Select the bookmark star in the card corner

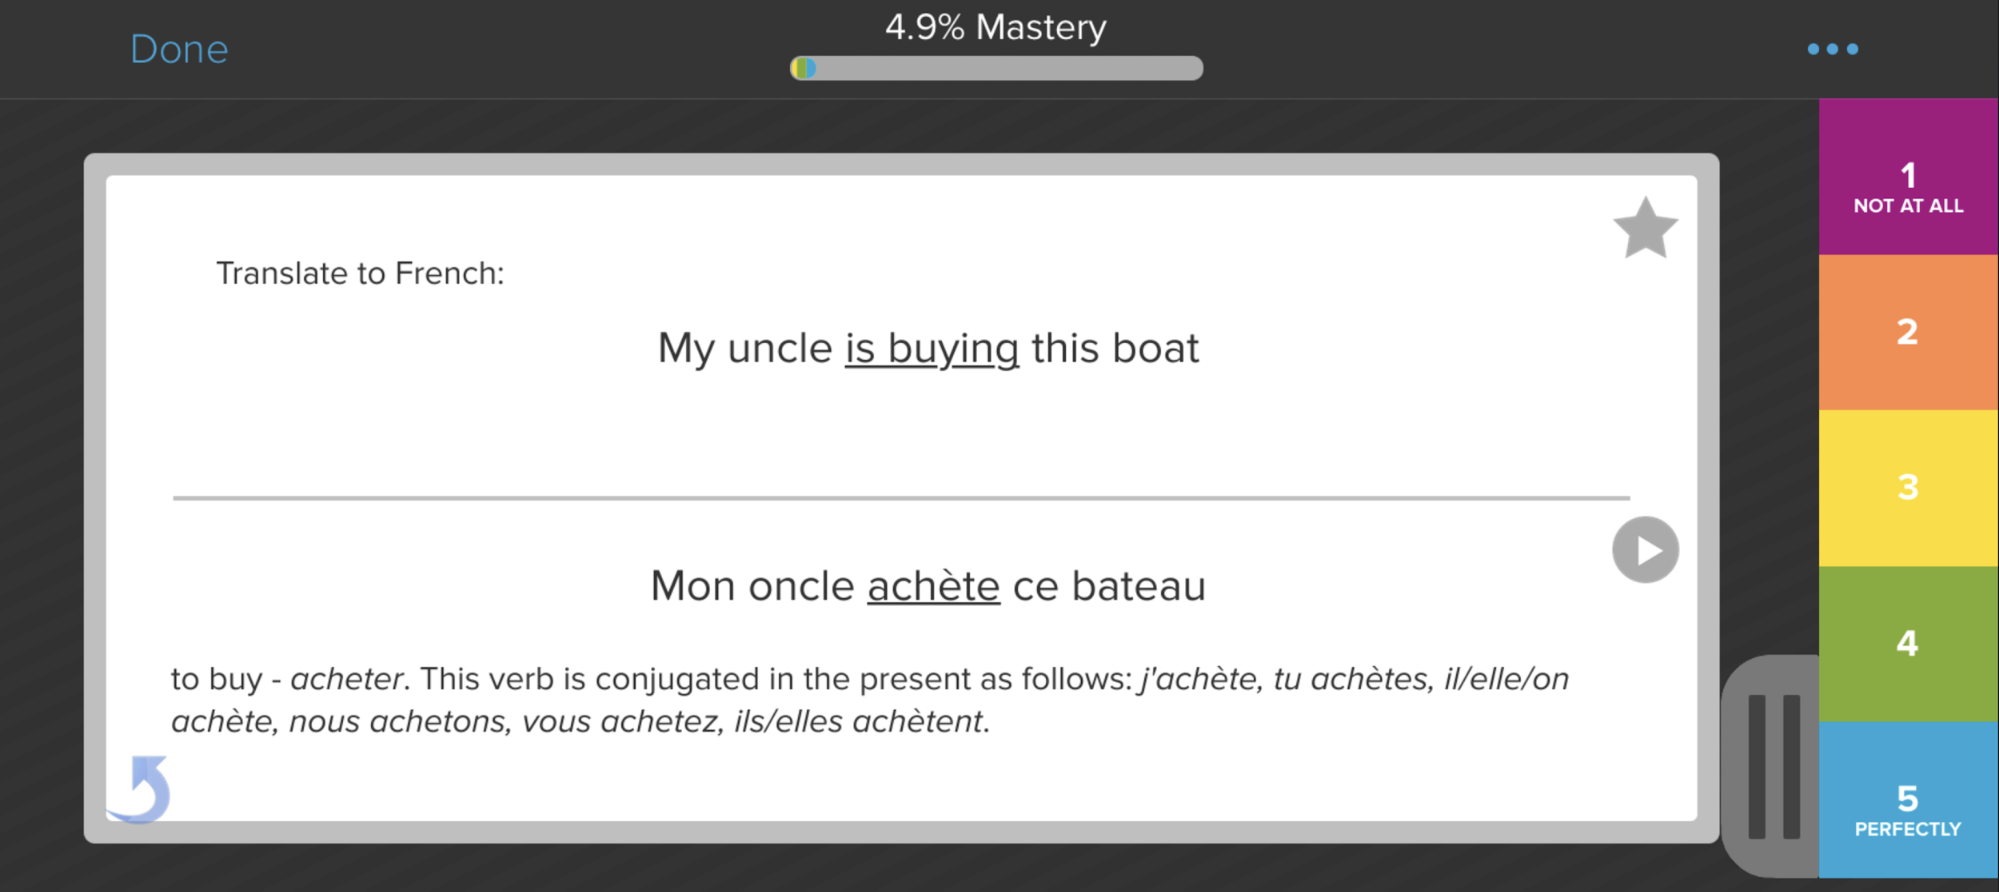point(1645,227)
